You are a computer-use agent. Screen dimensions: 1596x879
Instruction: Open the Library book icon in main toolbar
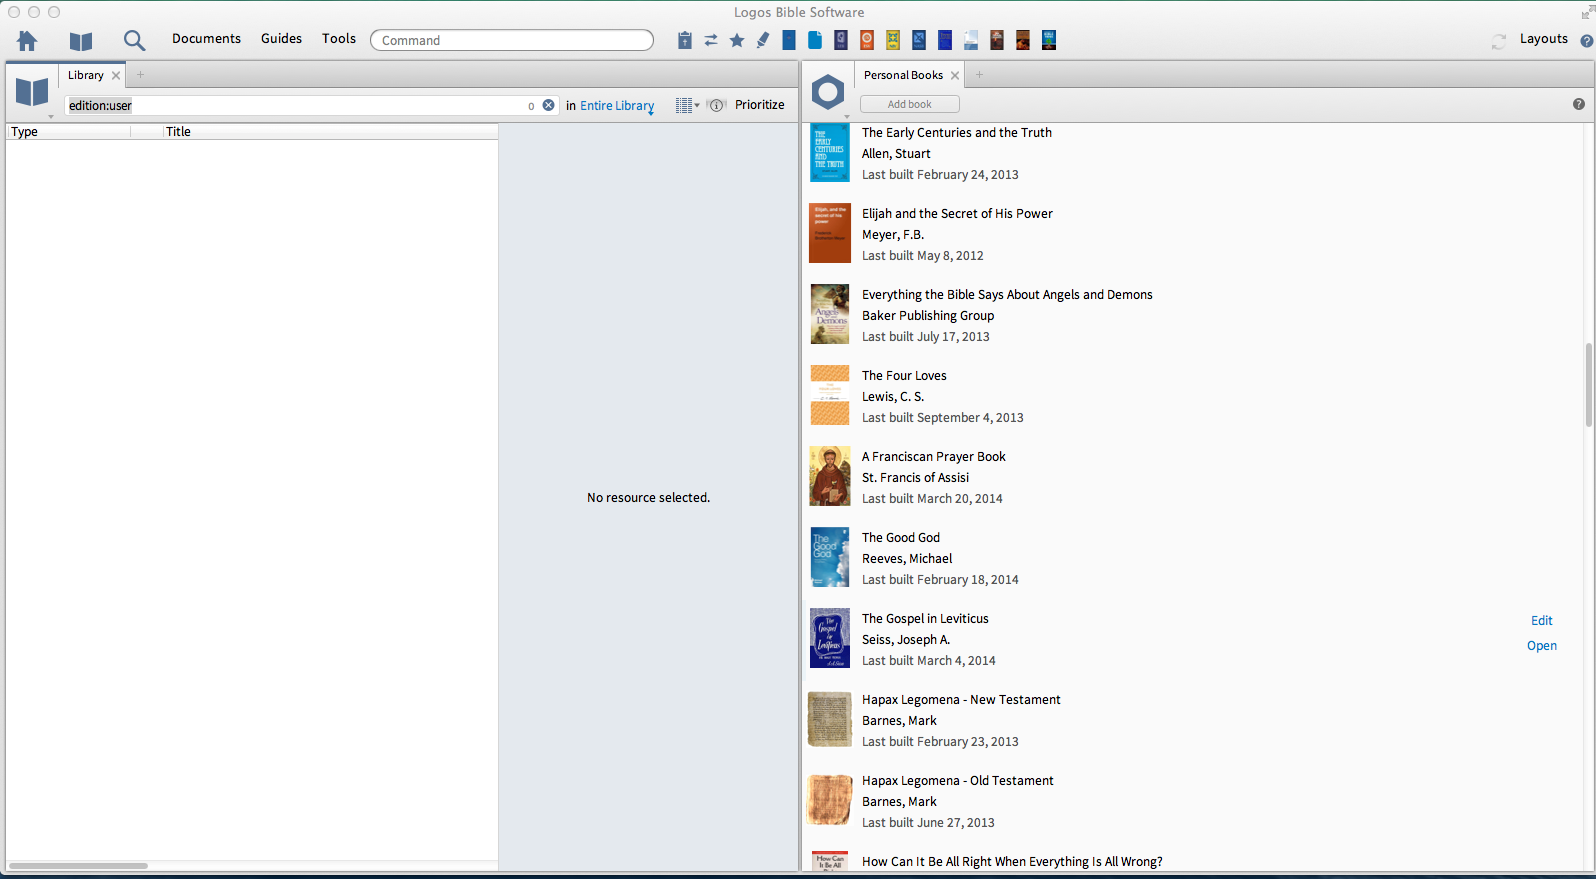click(x=81, y=41)
